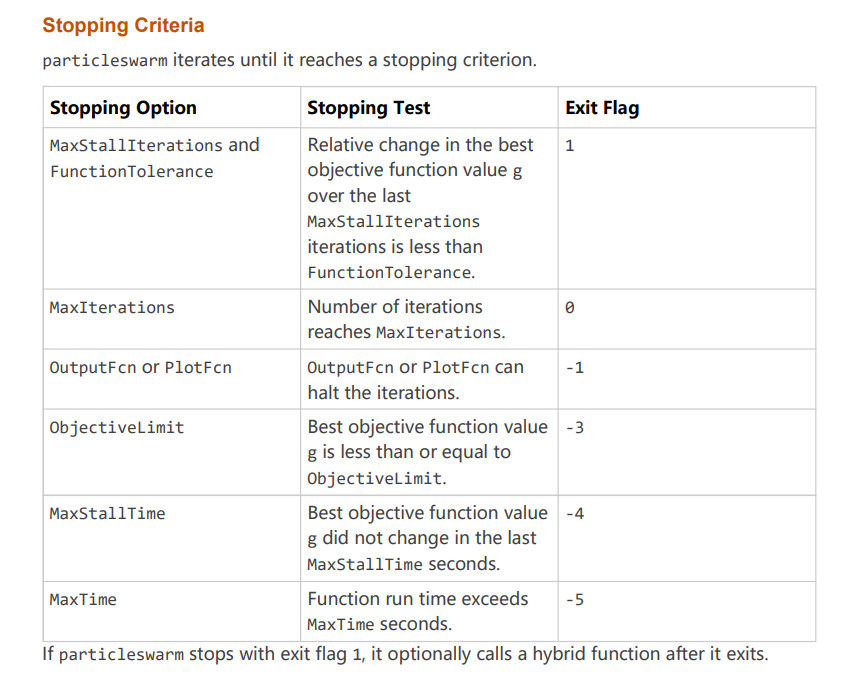Click the Stopping Test column header
841x689 pixels.
click(368, 108)
